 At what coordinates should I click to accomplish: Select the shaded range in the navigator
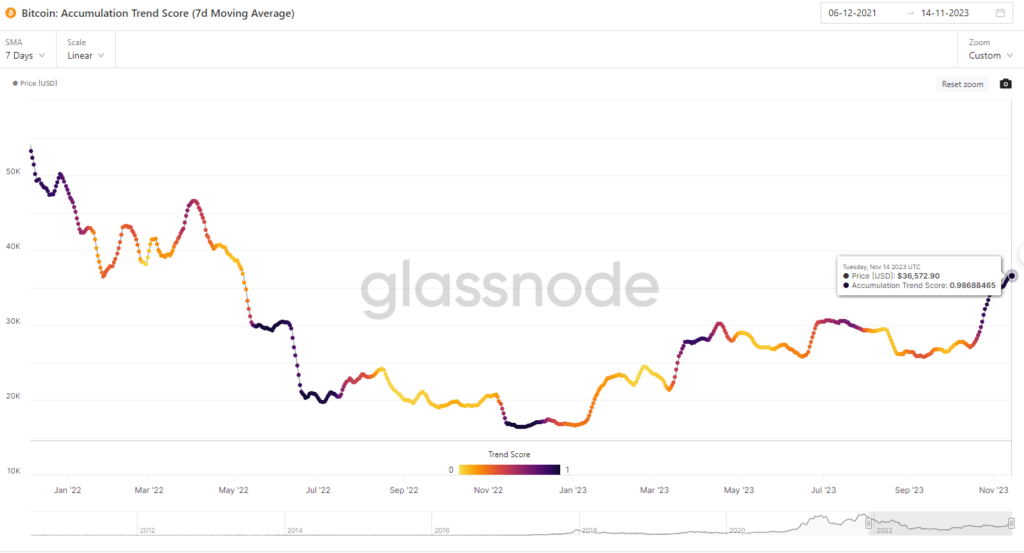(940, 524)
